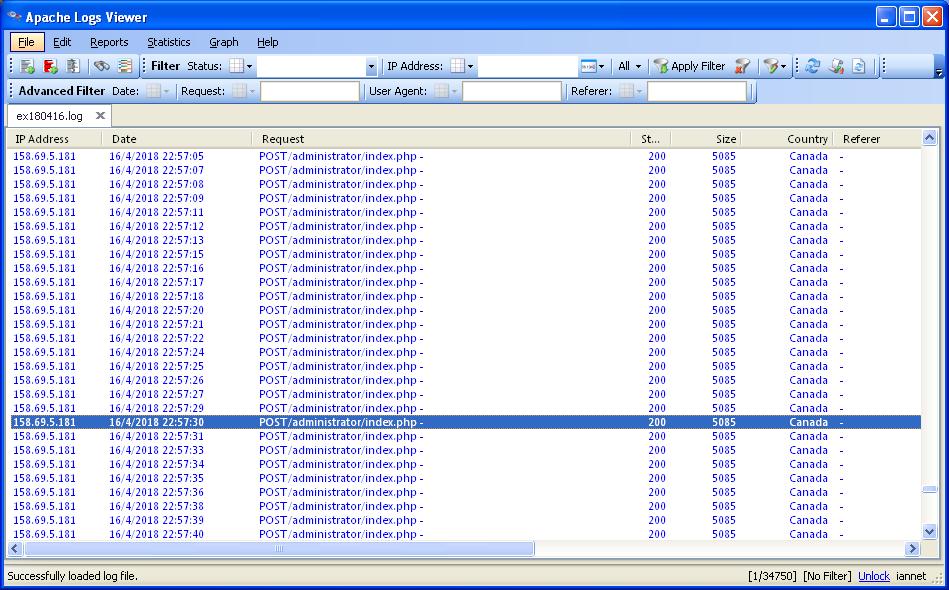Sort by IP Address column header
This screenshot has height=590, width=949.
pyautogui.click(x=54, y=139)
